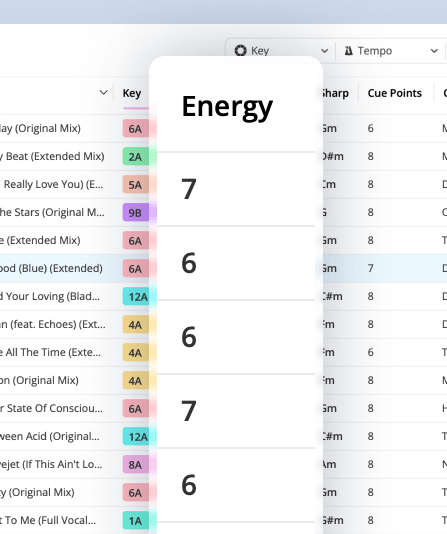Open the Tempo filter dropdown chevron
The image size is (447, 534).
click(434, 51)
